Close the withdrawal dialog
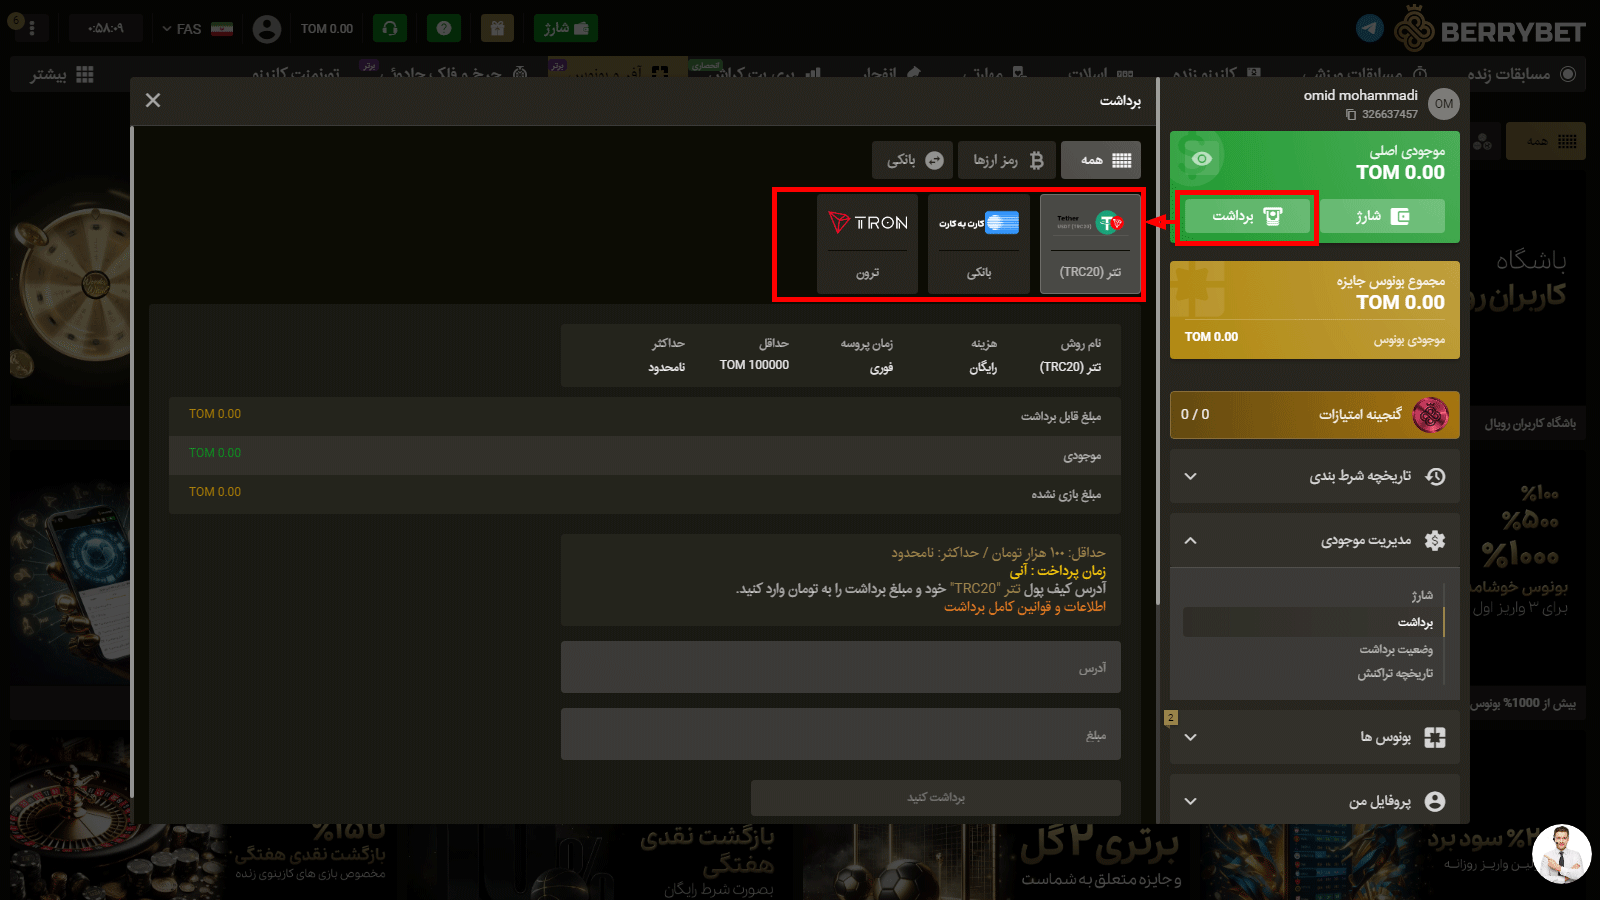 pos(153,100)
